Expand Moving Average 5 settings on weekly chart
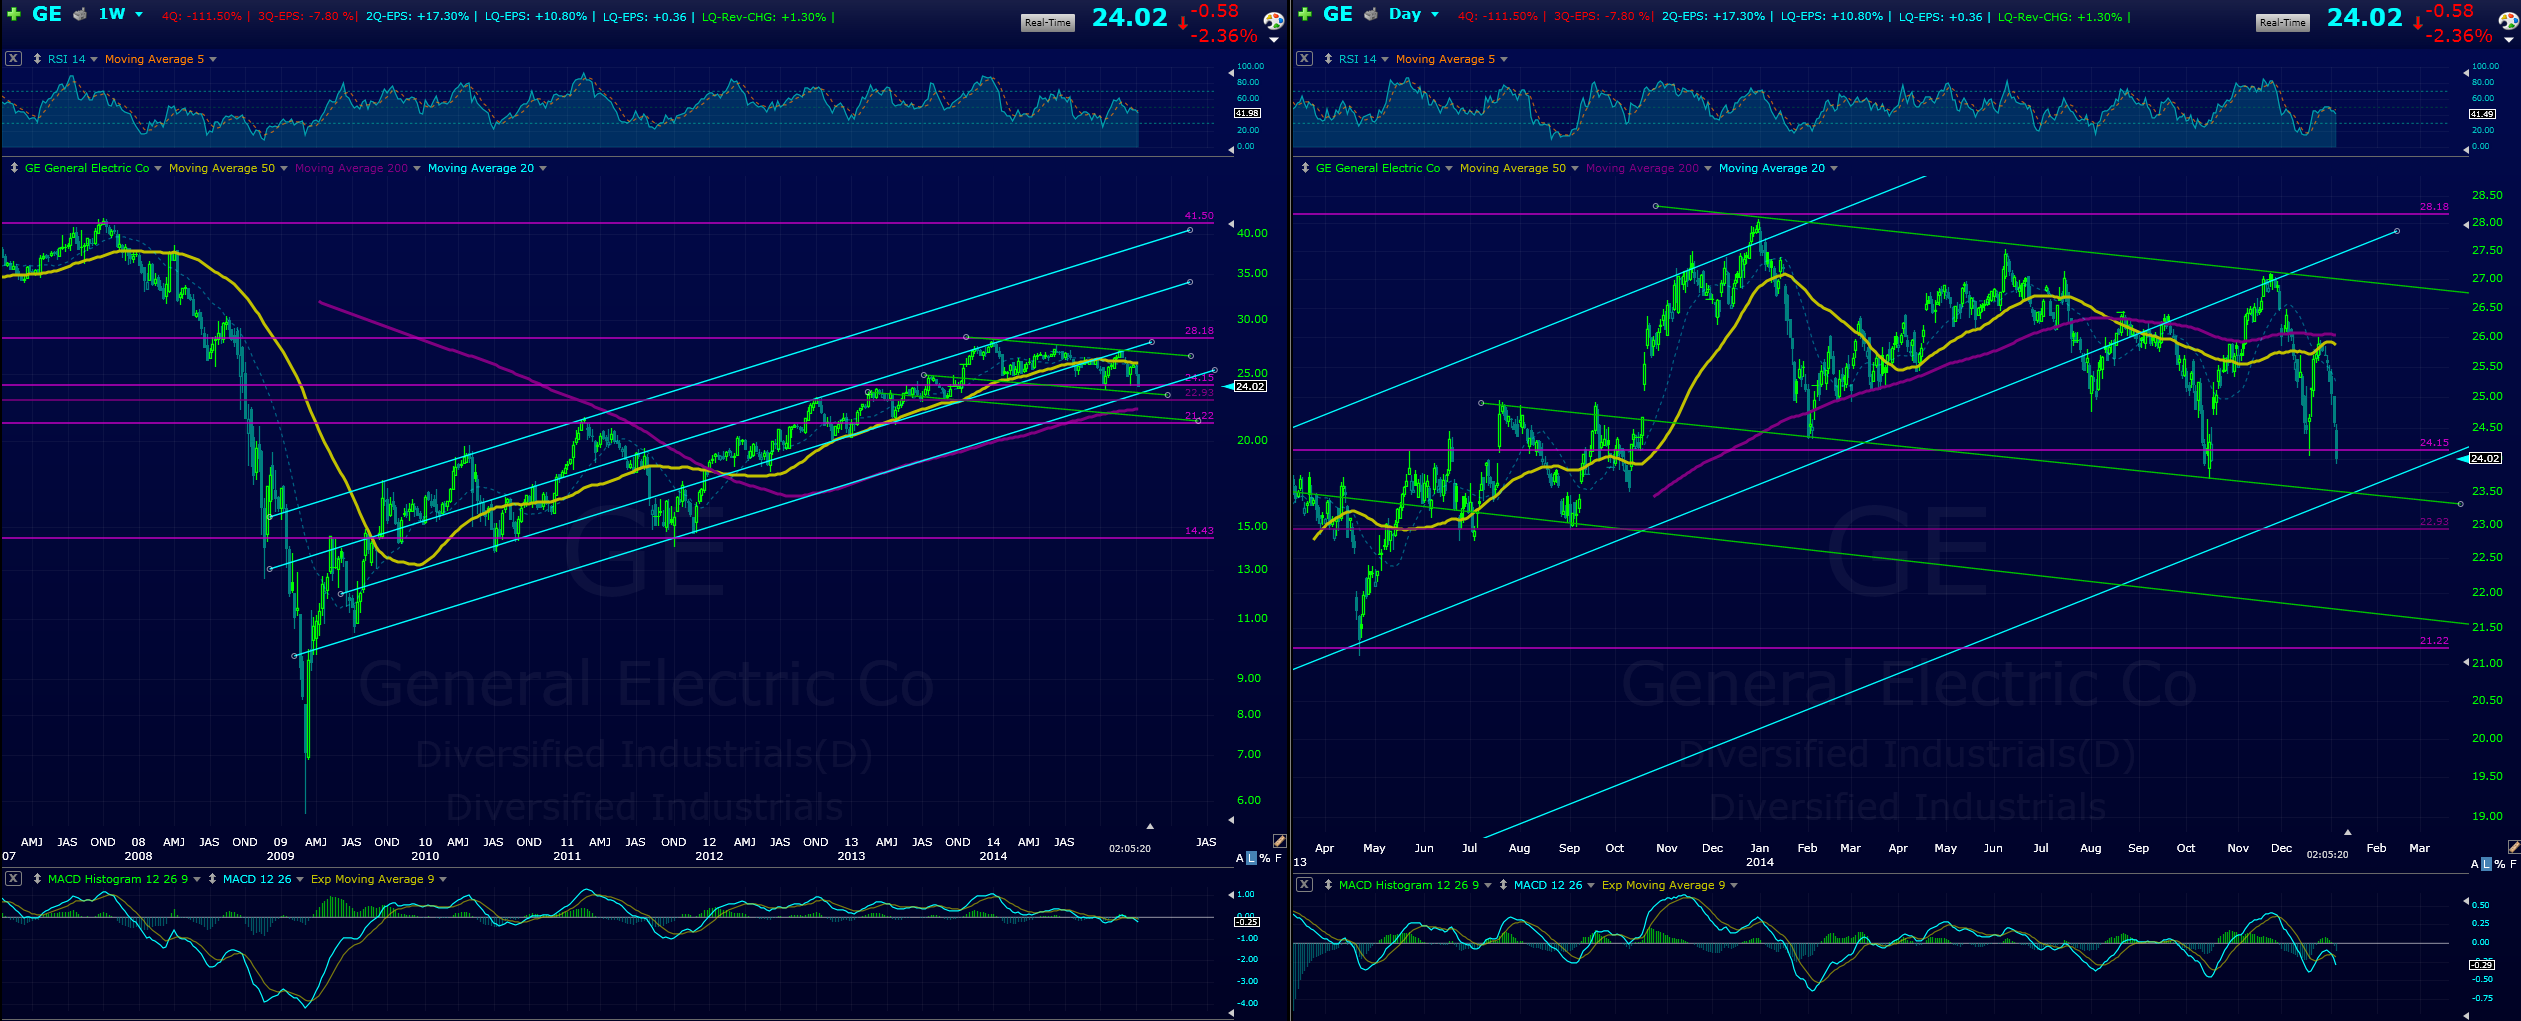The height and width of the screenshot is (1021, 2521). click(x=213, y=59)
